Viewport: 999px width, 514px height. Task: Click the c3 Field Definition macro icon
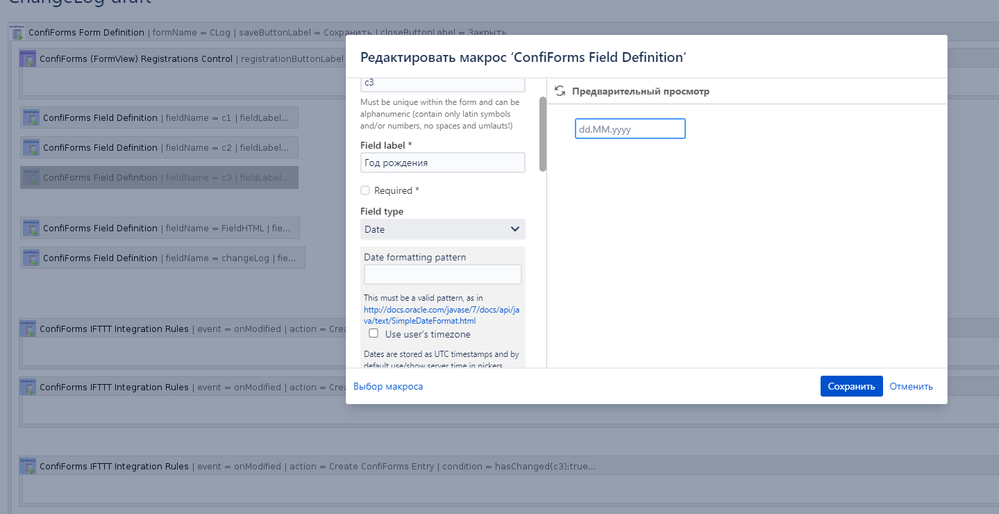coord(31,177)
